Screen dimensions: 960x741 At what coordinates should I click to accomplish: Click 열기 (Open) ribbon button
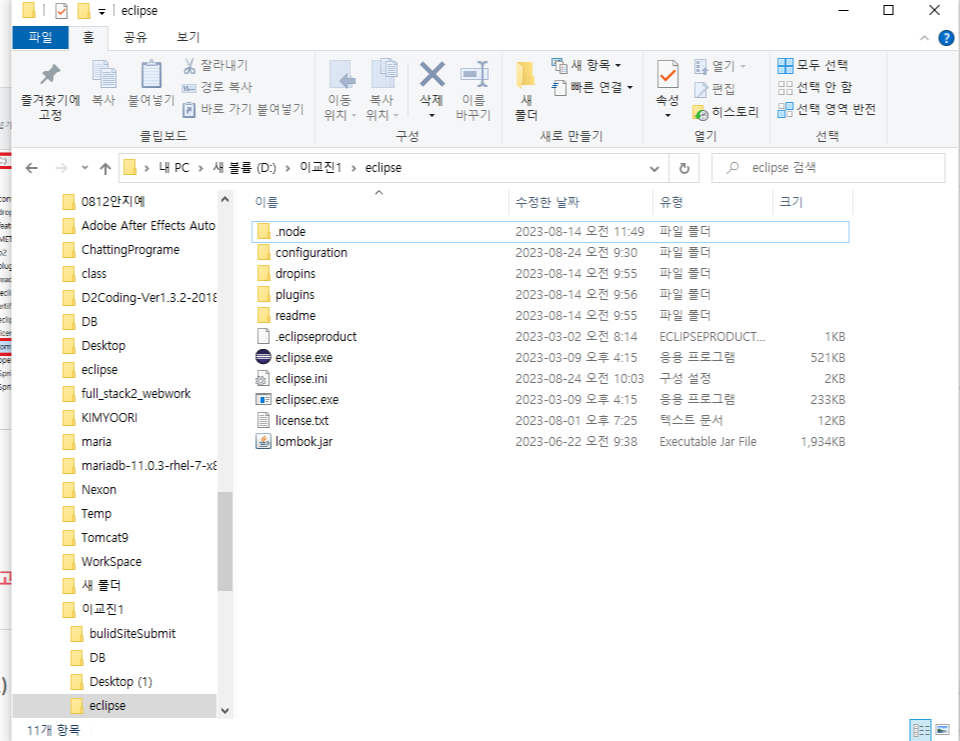(x=720, y=66)
